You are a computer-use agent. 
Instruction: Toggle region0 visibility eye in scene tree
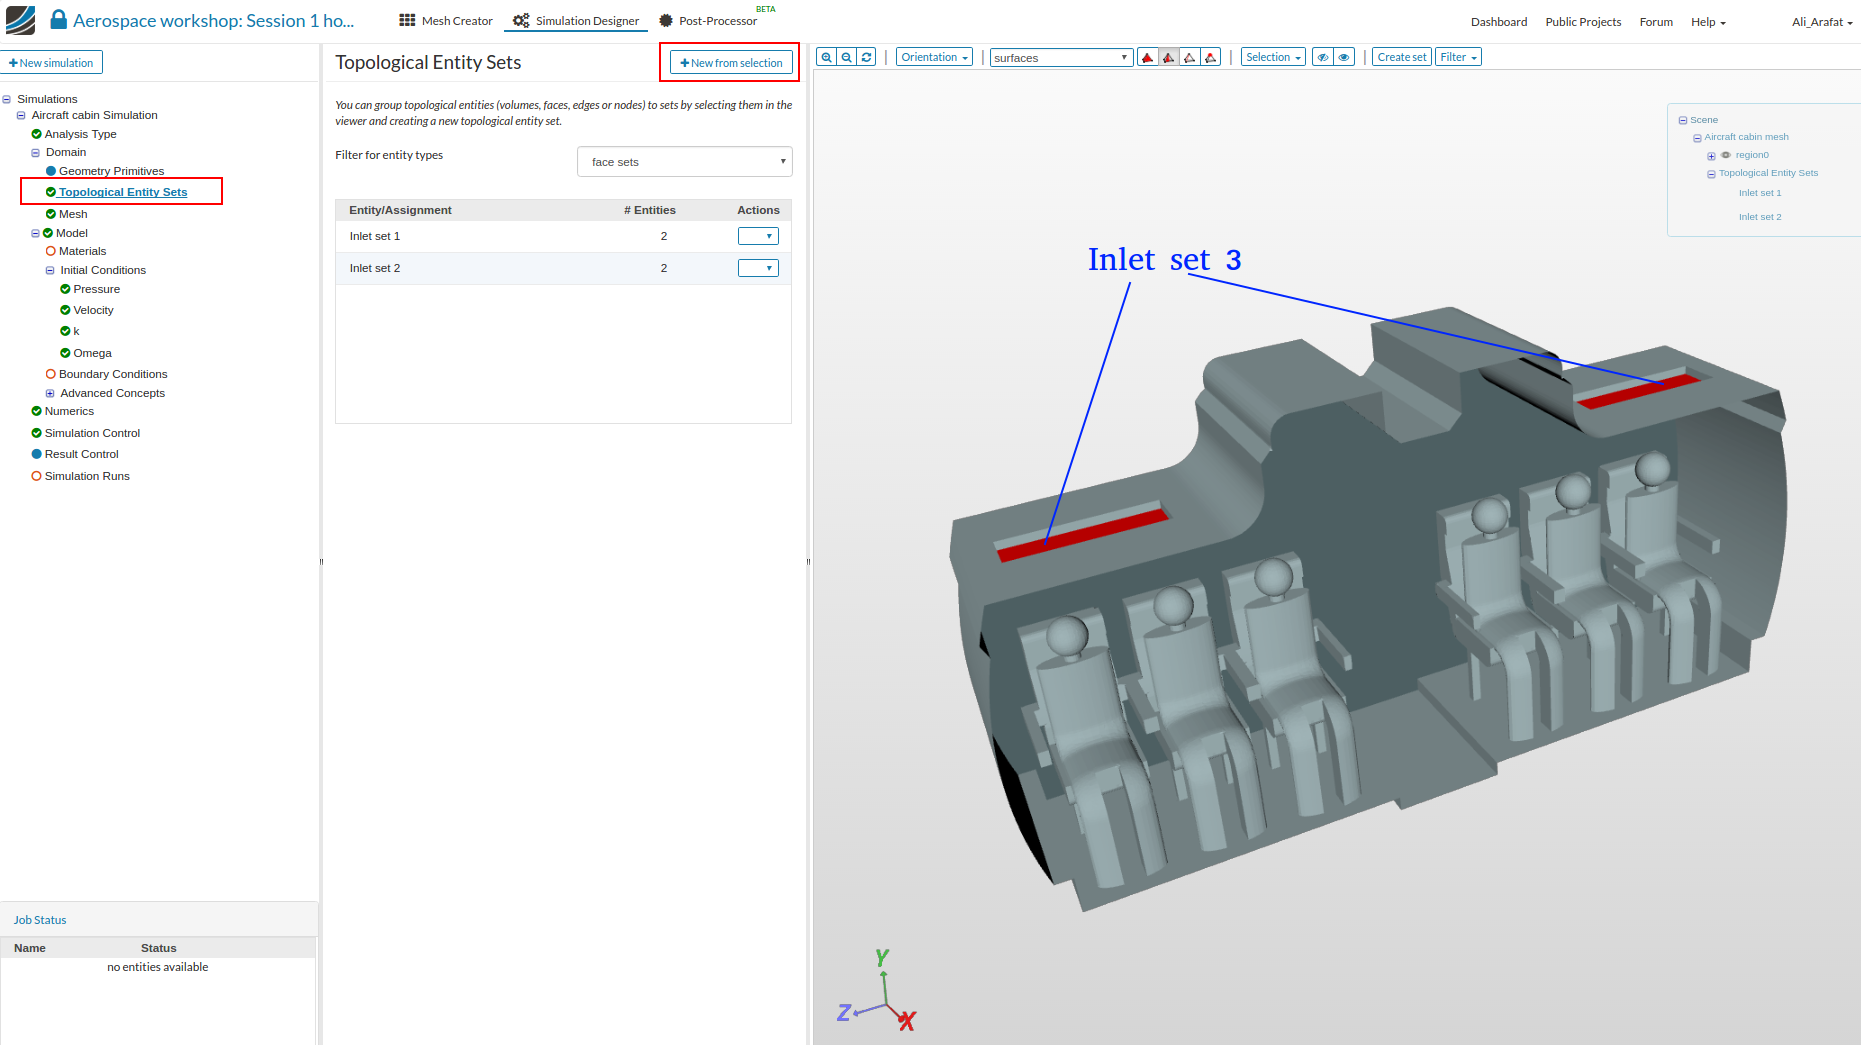[x=1726, y=155]
